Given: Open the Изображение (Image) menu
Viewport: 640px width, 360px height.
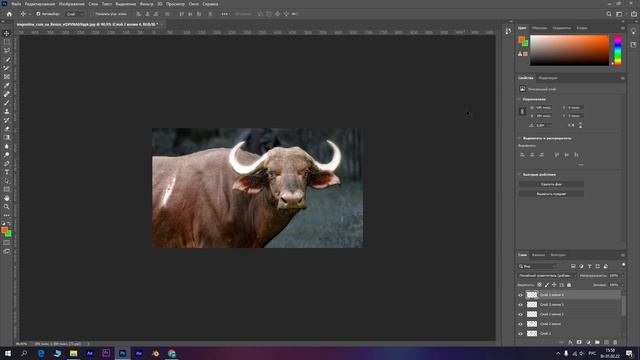Looking at the screenshot, I should pyautogui.click(x=71, y=4).
